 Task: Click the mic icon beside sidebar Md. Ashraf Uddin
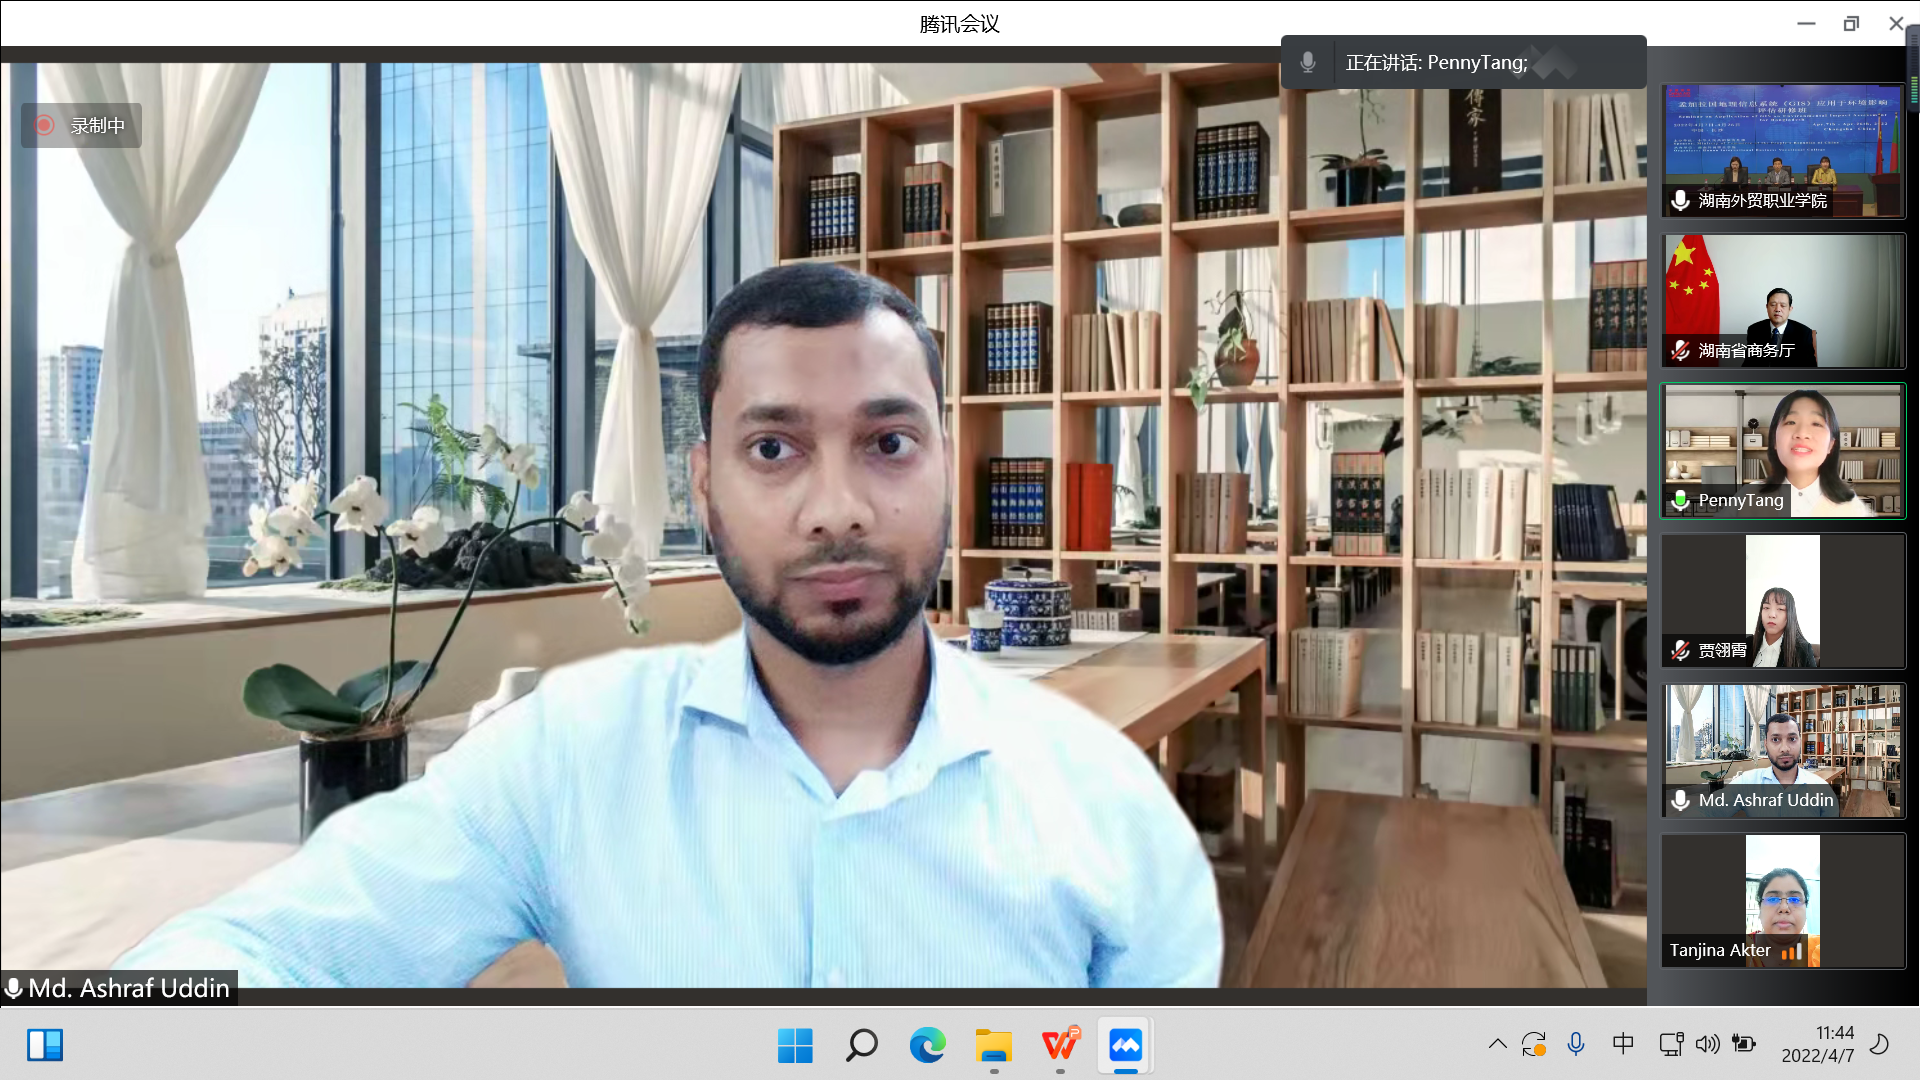pyautogui.click(x=1680, y=800)
